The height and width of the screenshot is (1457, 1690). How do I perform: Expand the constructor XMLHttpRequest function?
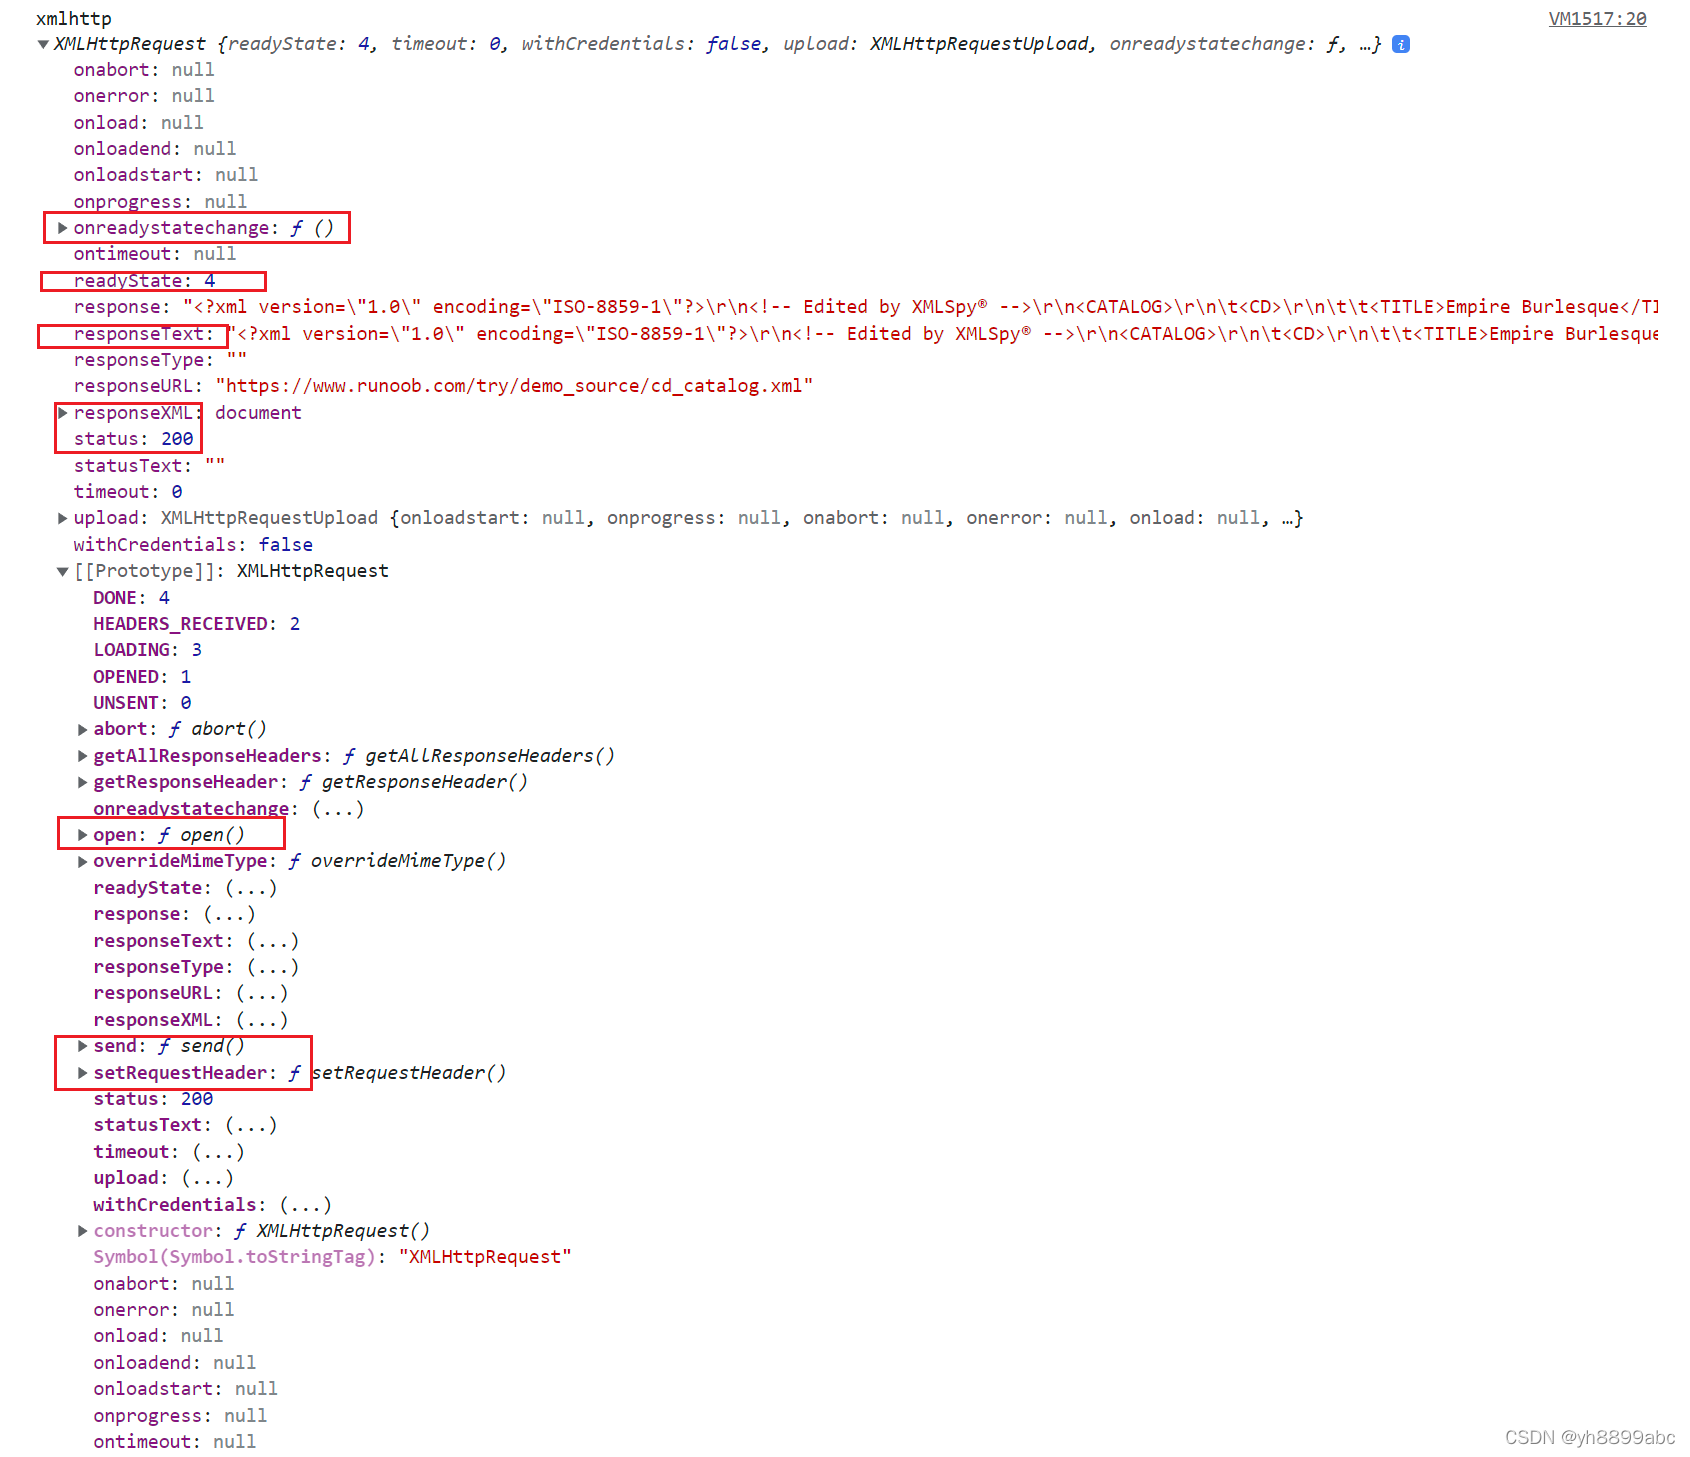click(x=82, y=1230)
